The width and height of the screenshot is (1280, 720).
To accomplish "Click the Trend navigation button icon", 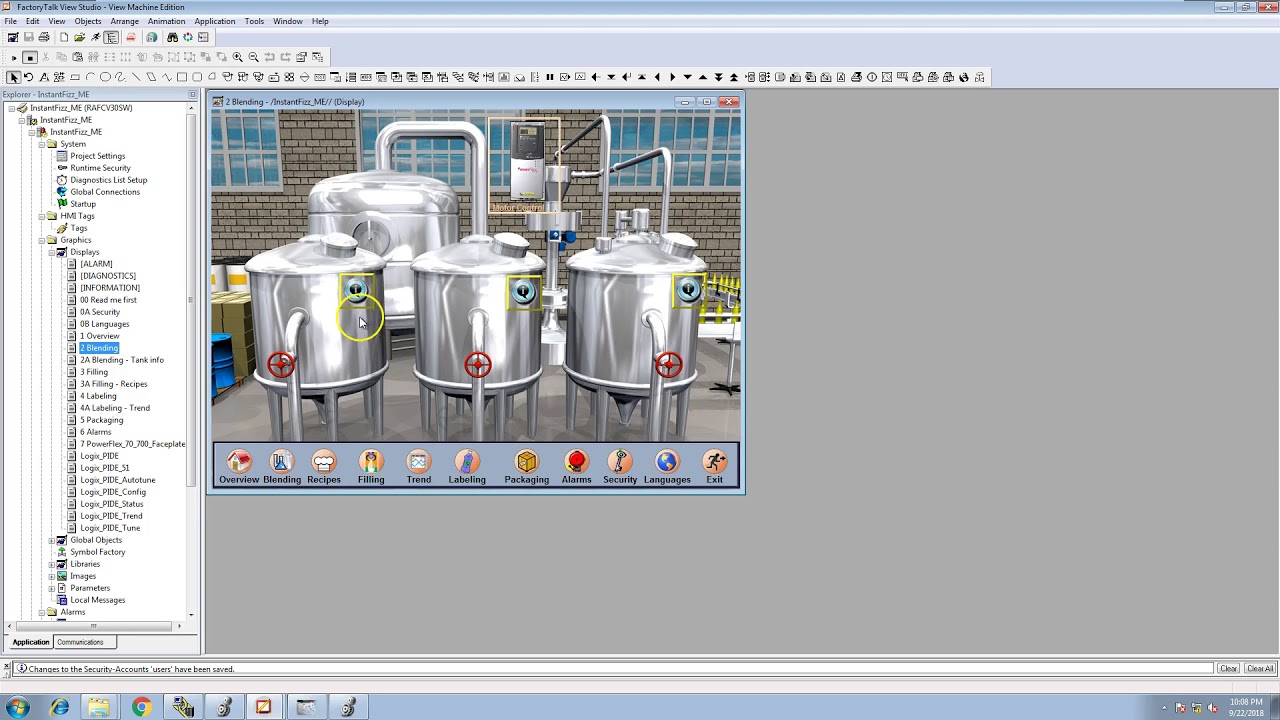I will pos(418,461).
